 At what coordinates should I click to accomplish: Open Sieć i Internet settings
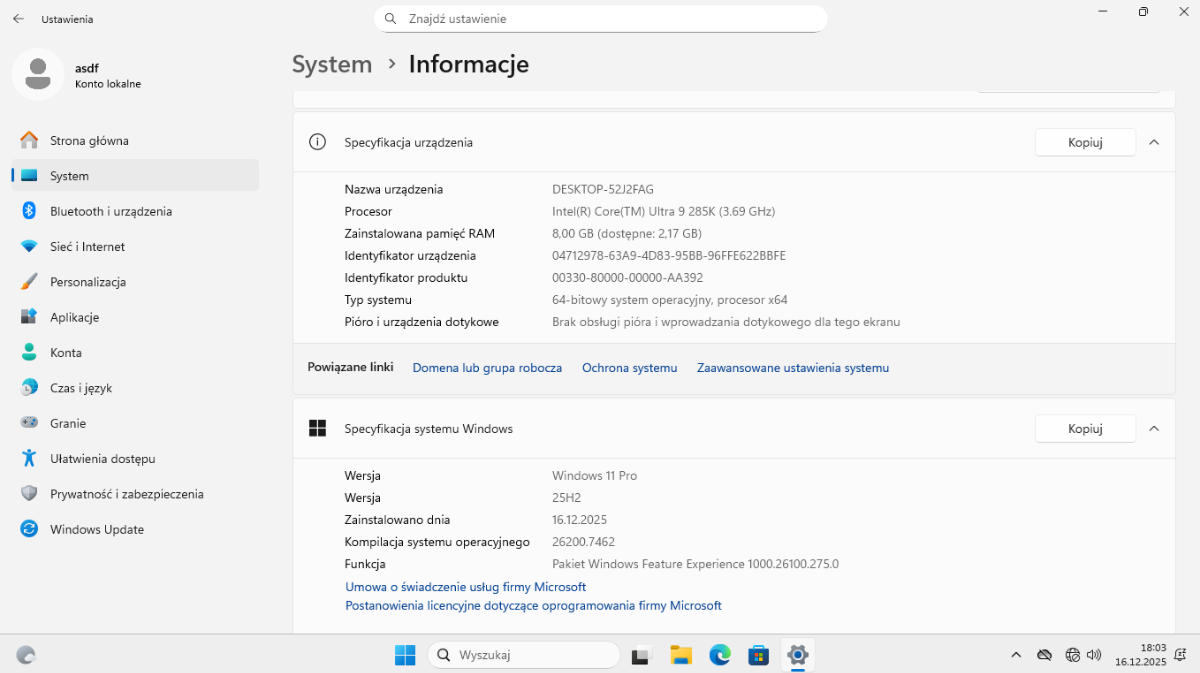[x=87, y=247]
